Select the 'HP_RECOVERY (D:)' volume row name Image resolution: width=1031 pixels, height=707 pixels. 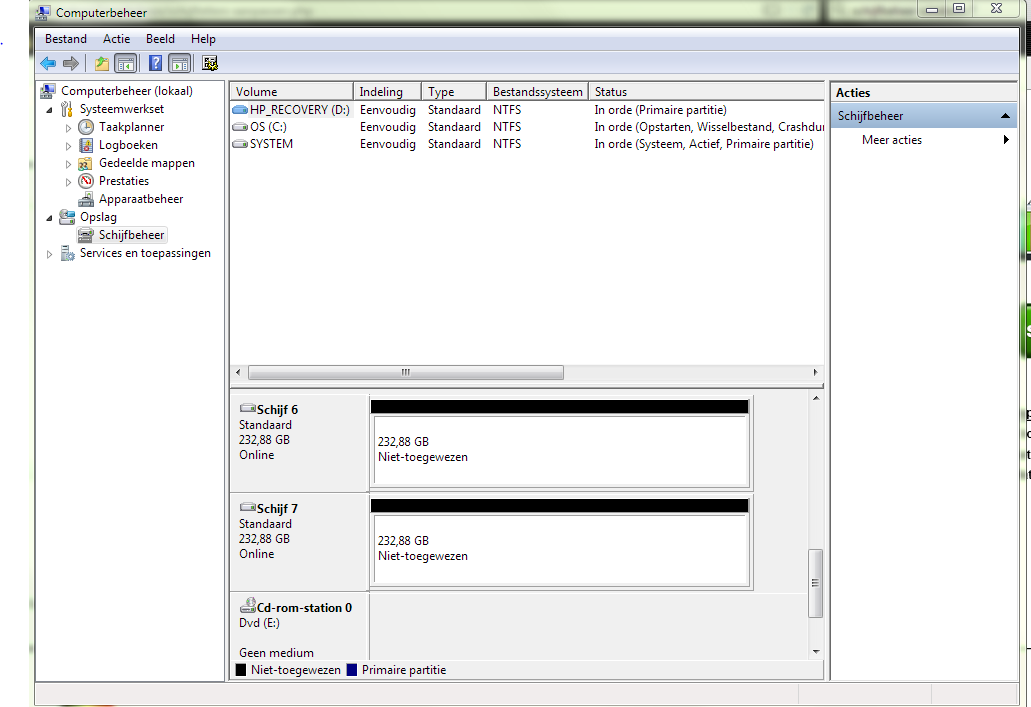pos(299,110)
